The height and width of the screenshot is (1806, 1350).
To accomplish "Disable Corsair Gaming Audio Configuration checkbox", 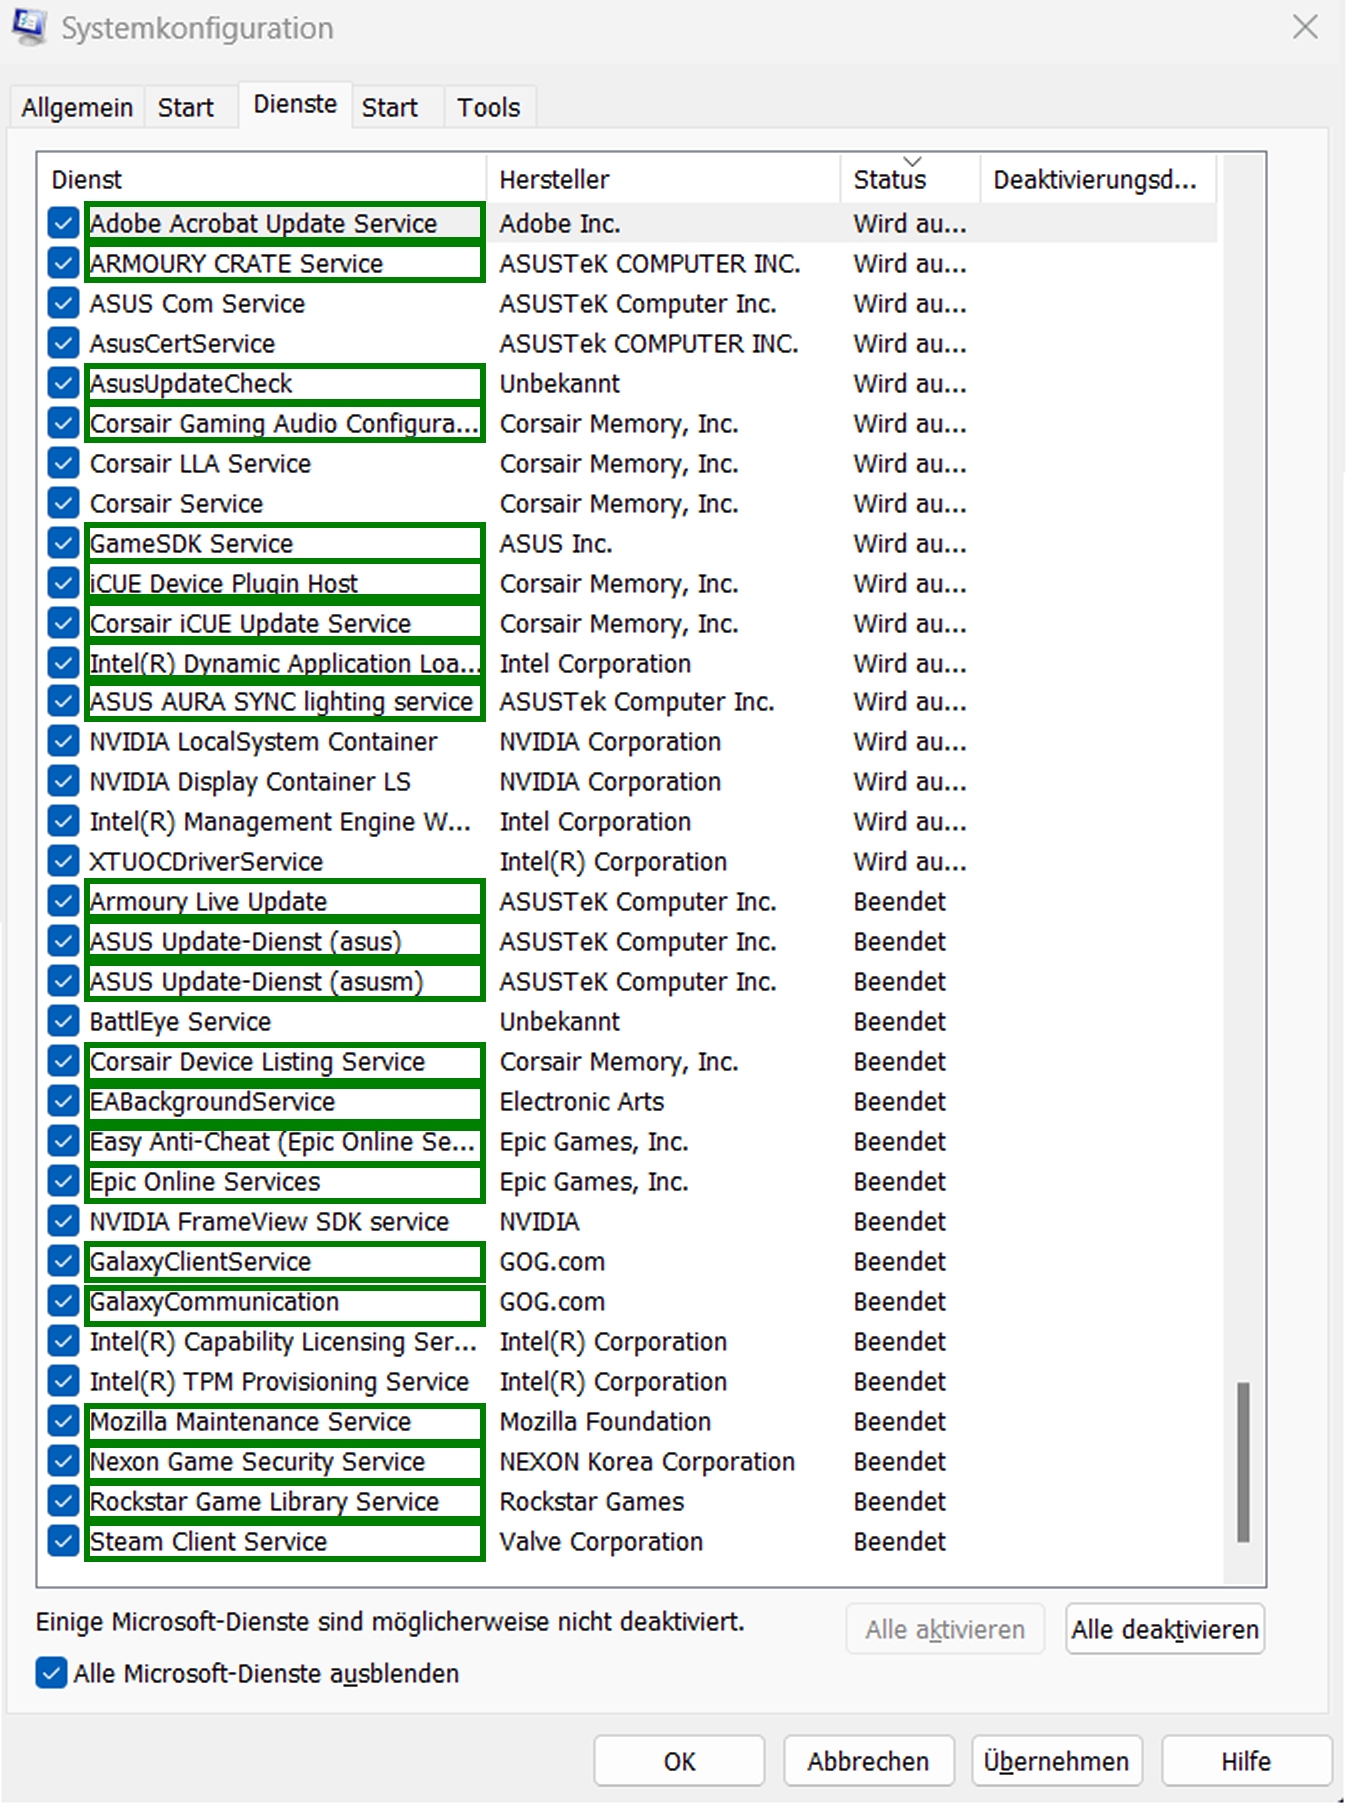I will click(63, 423).
